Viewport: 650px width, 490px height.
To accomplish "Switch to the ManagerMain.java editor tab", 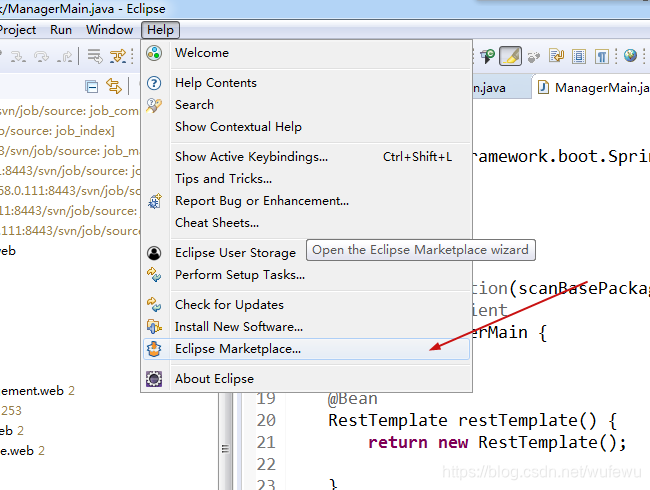I will (593, 87).
